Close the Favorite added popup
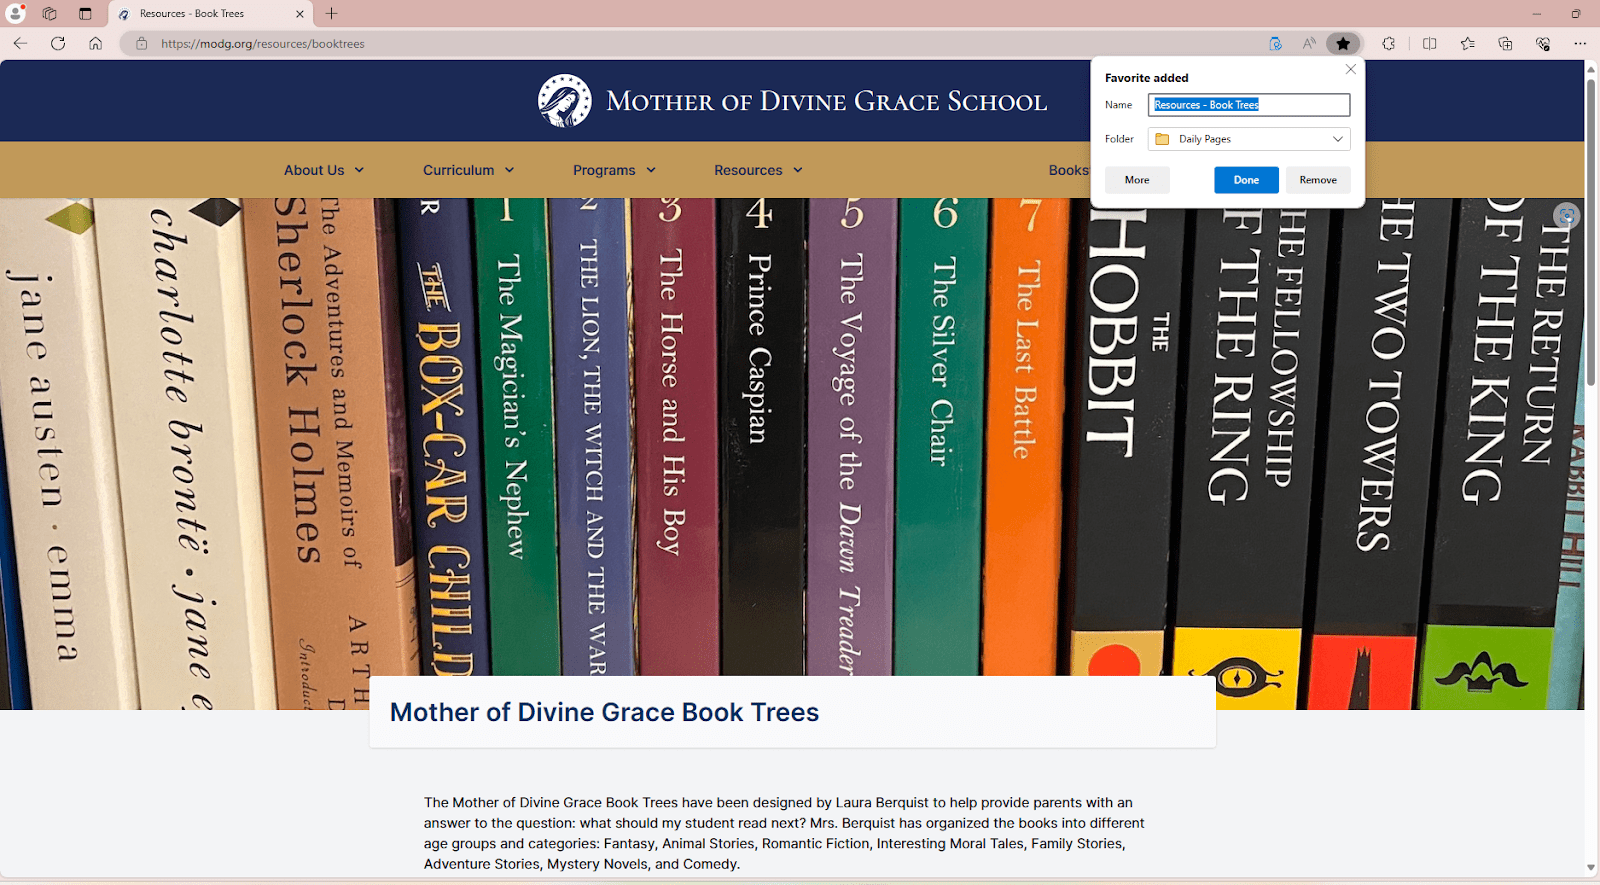 click(1350, 69)
